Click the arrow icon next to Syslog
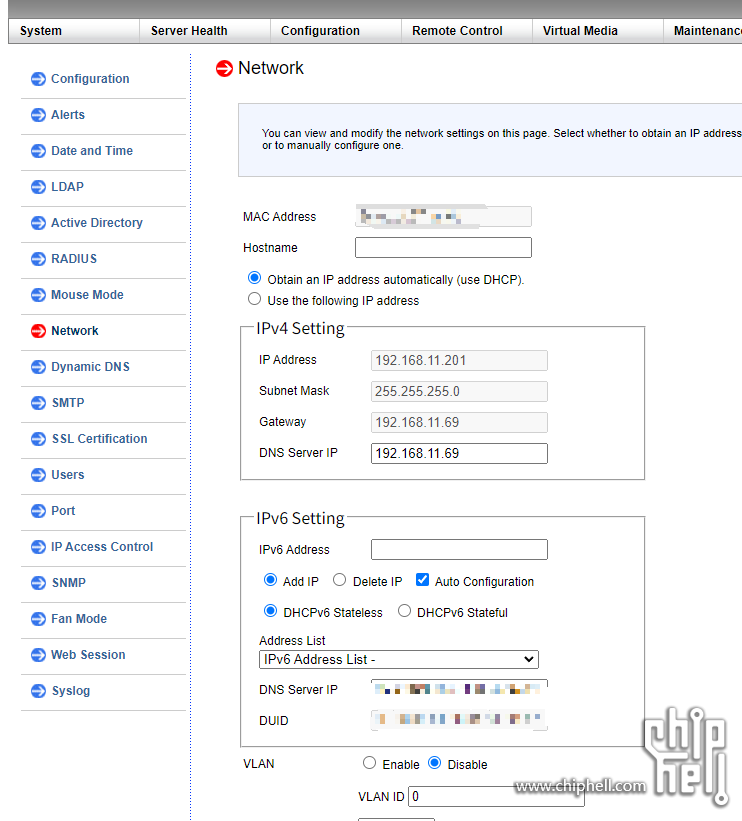This screenshot has width=742, height=821. coord(38,691)
